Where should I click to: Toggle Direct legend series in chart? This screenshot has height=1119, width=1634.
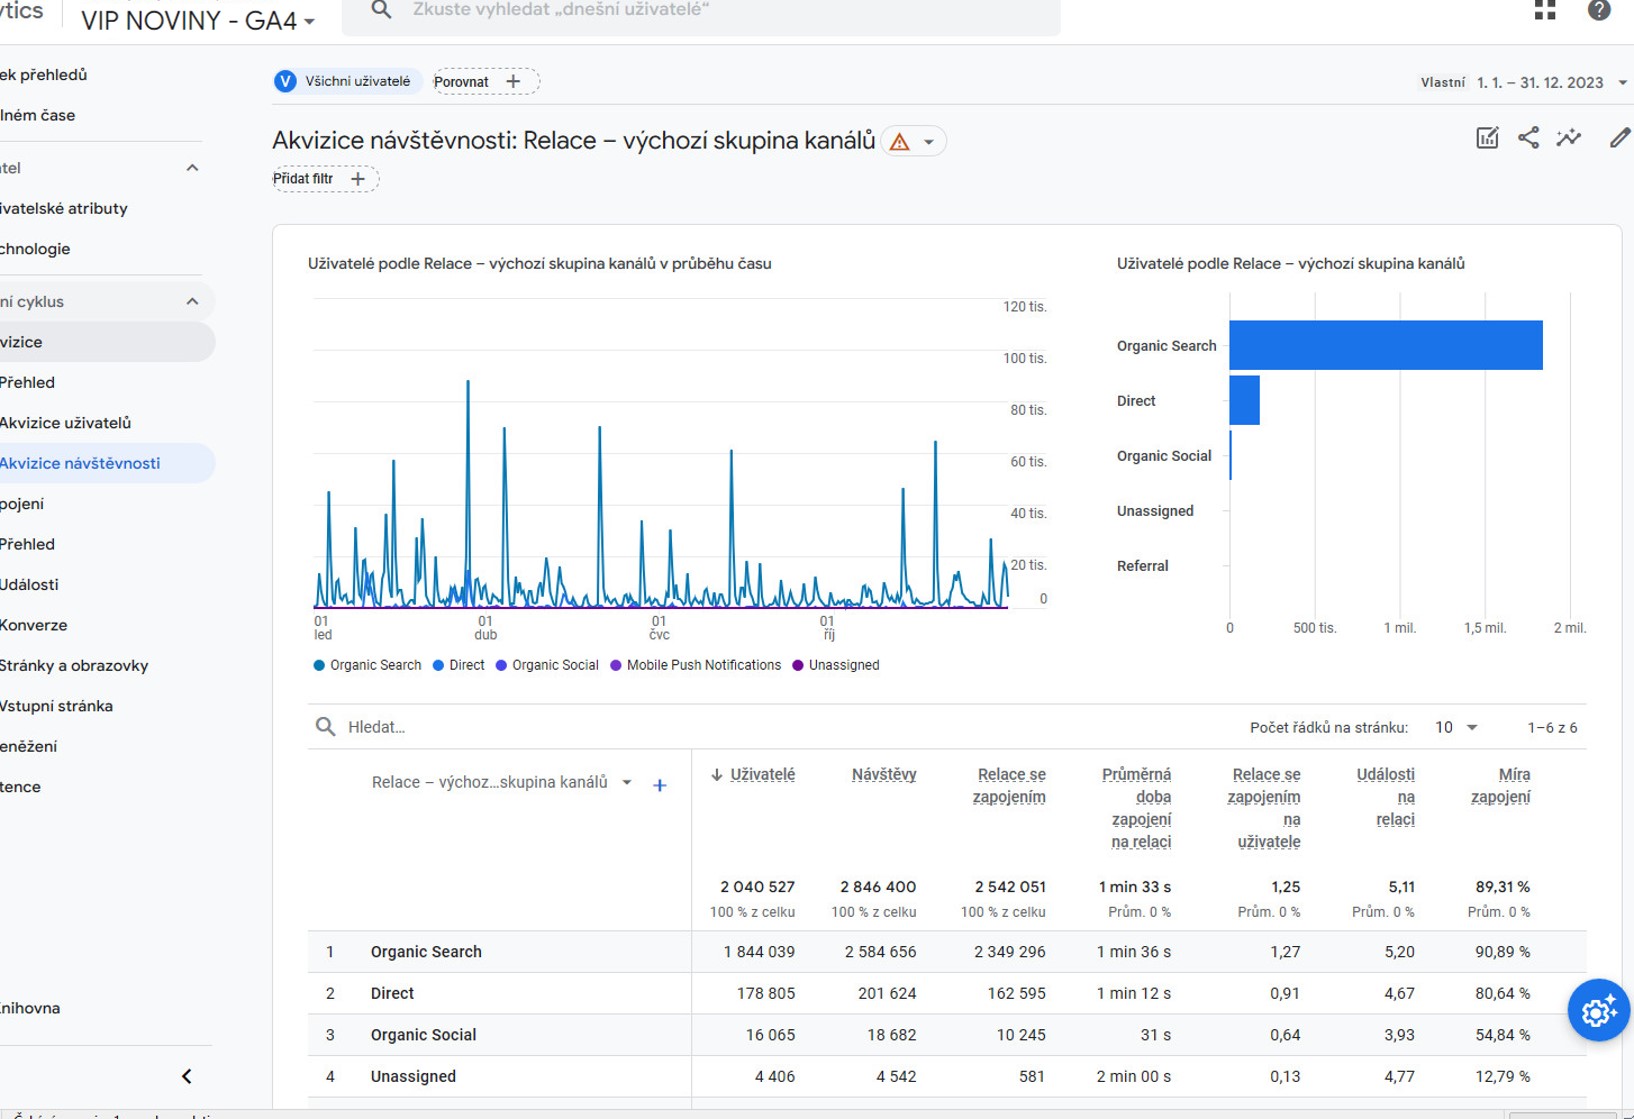pos(458,665)
